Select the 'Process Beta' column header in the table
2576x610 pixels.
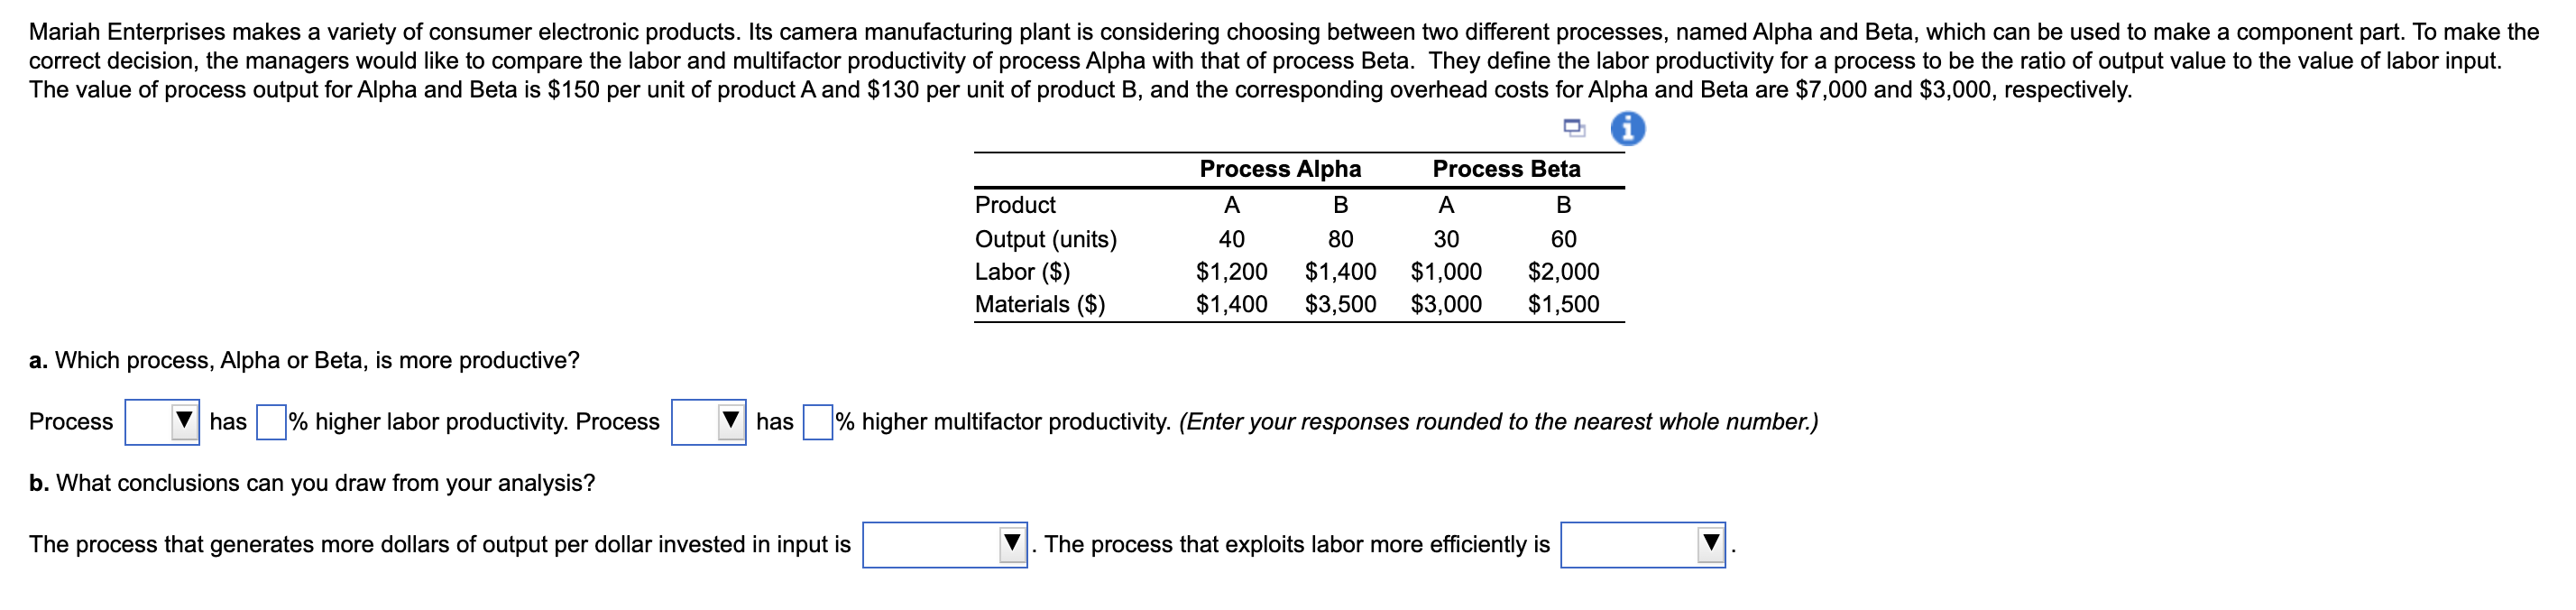(1506, 170)
